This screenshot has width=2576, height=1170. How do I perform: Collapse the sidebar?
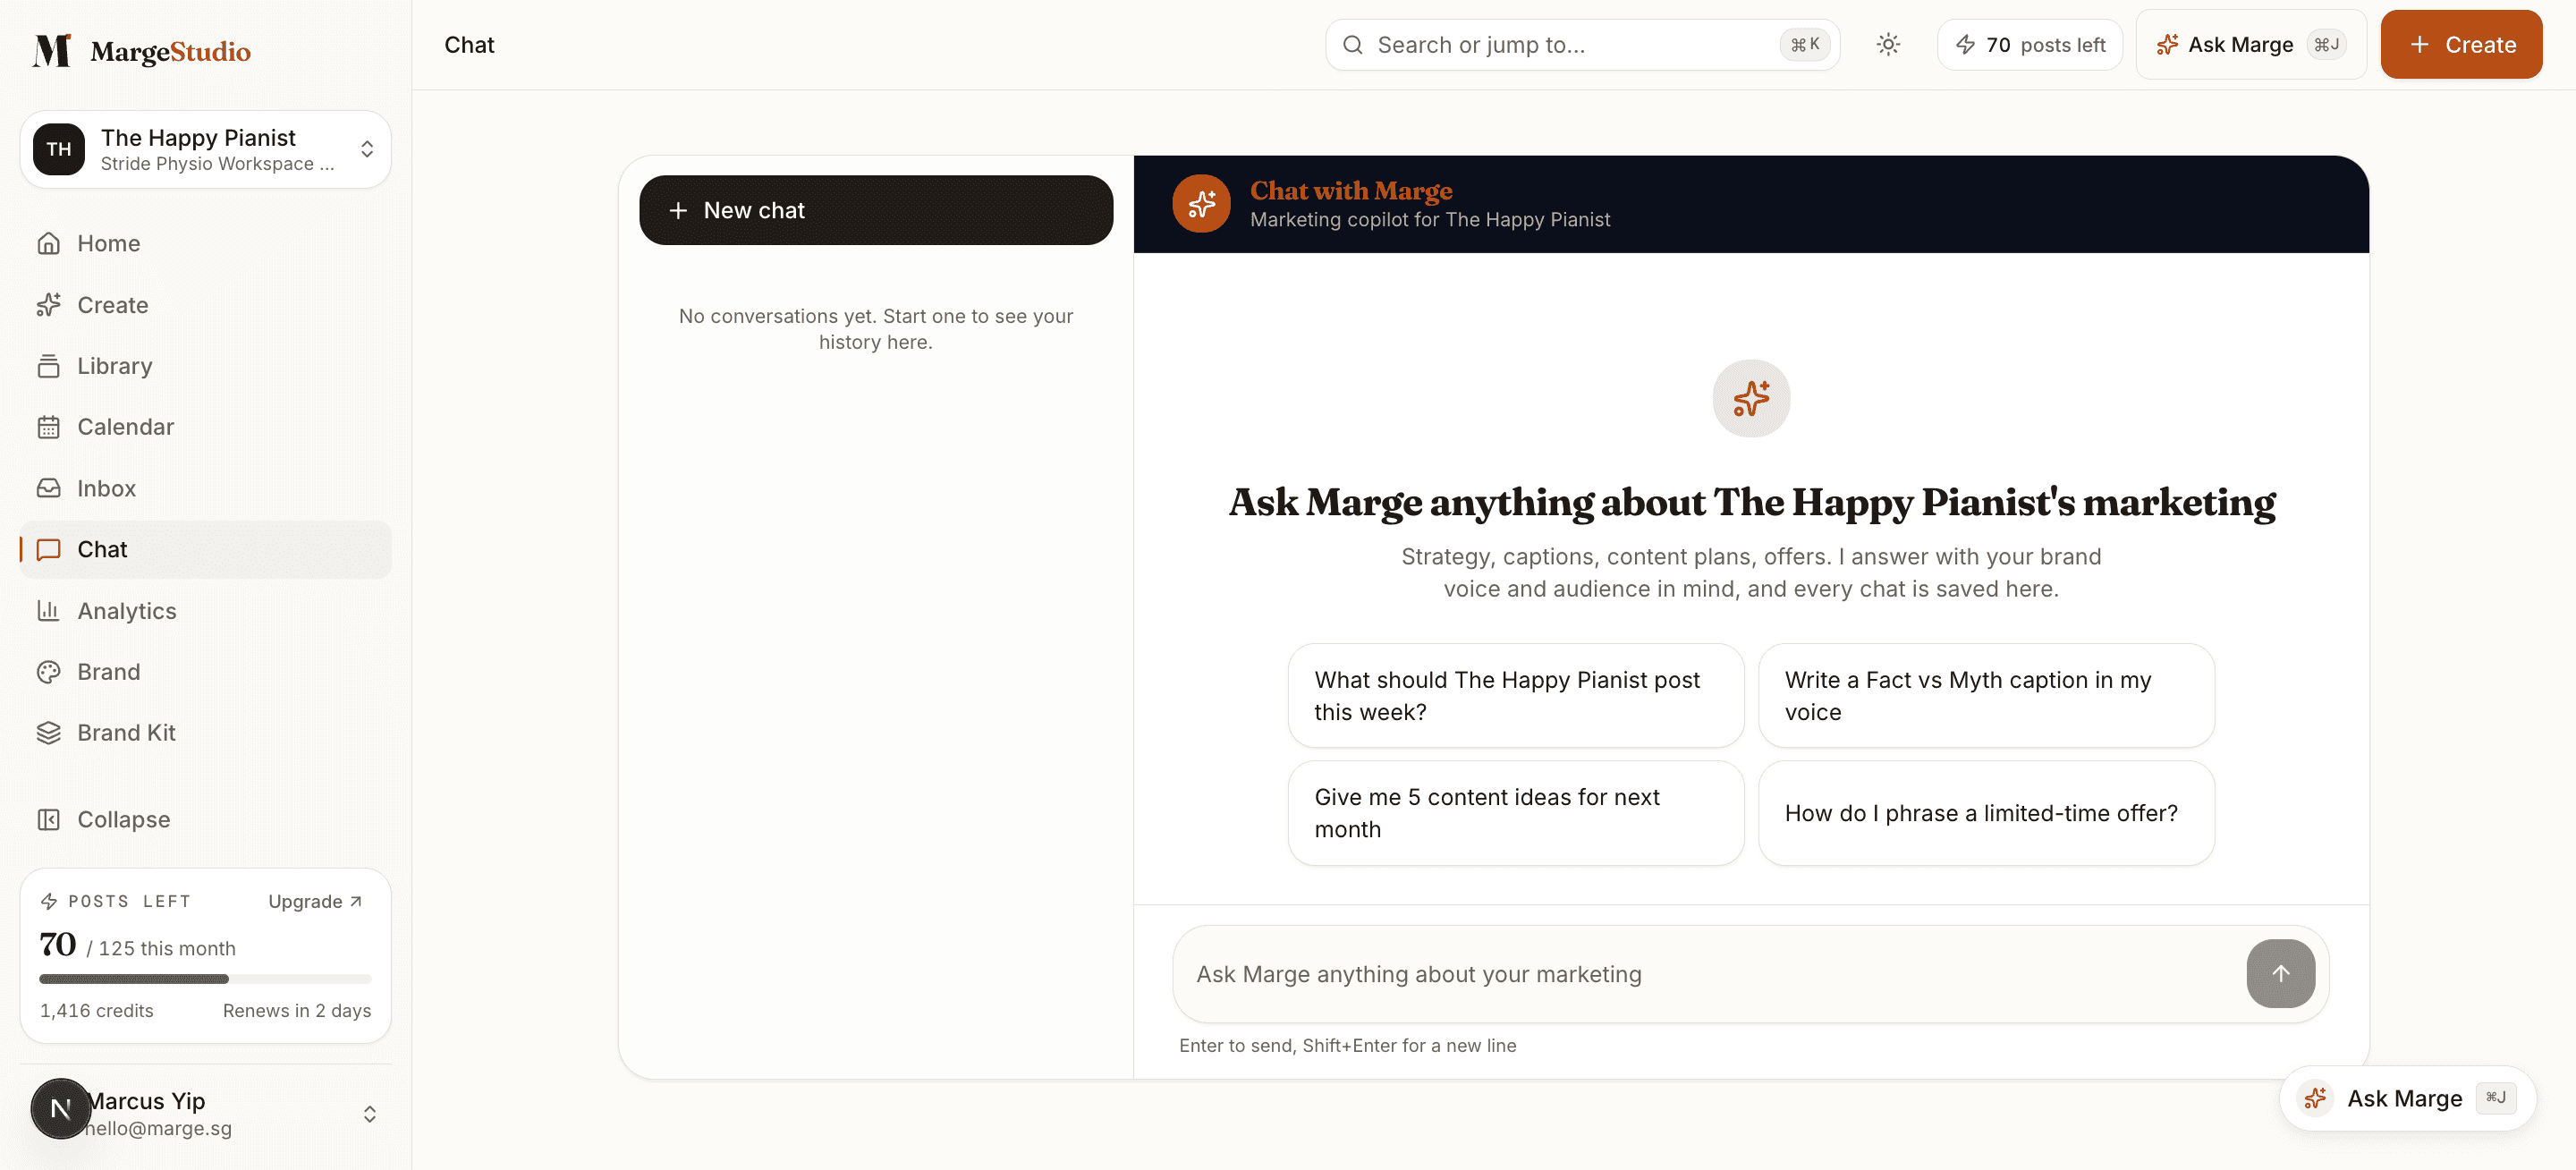click(205, 819)
